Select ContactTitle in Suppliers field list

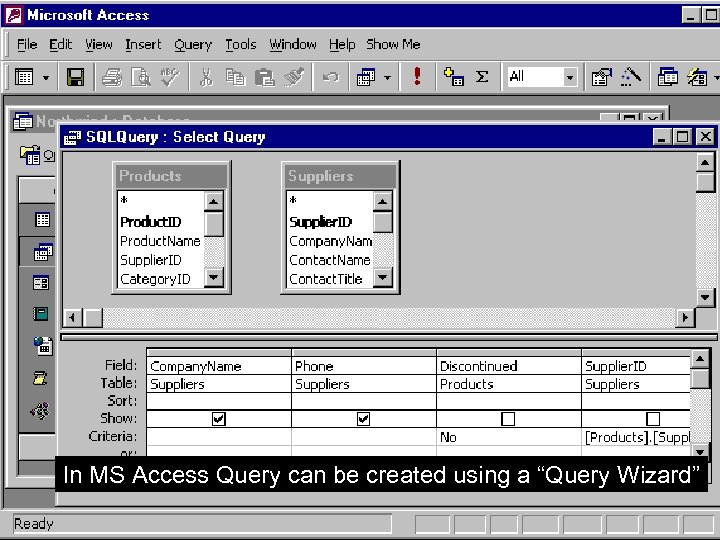[326, 279]
